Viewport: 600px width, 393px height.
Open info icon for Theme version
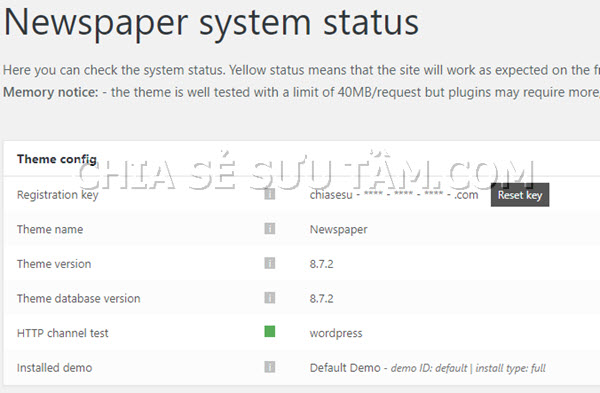(x=269, y=263)
